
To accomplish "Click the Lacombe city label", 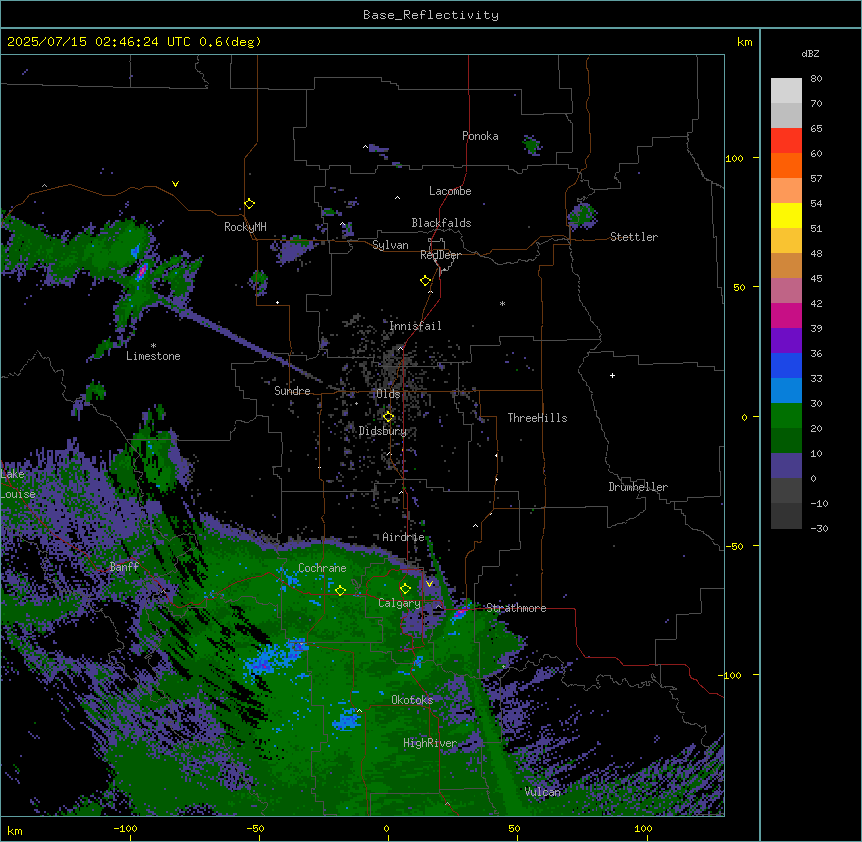I will [450, 191].
